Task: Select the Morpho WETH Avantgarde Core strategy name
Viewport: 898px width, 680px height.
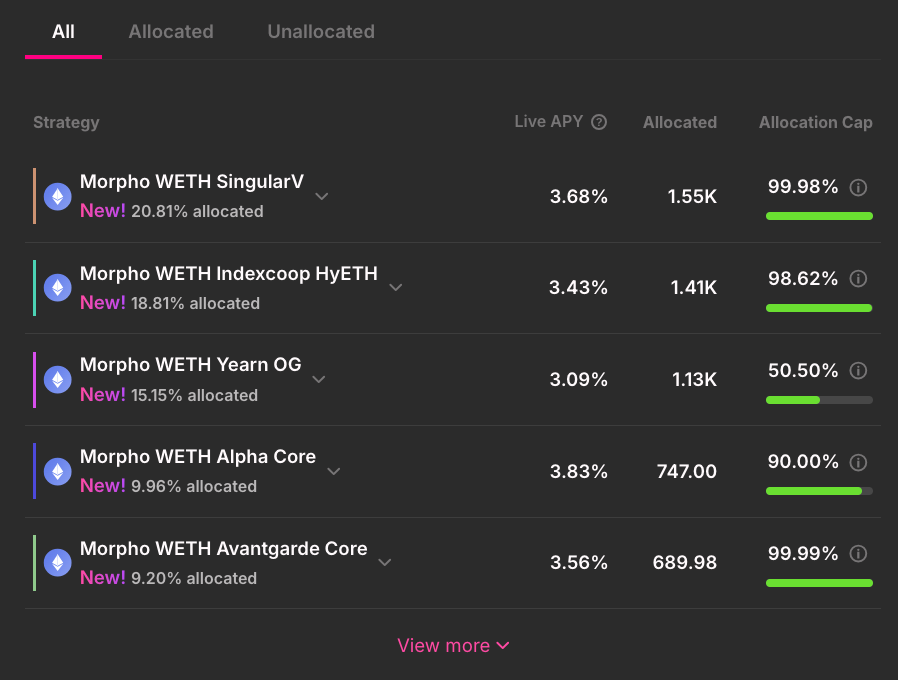Action: (x=223, y=549)
